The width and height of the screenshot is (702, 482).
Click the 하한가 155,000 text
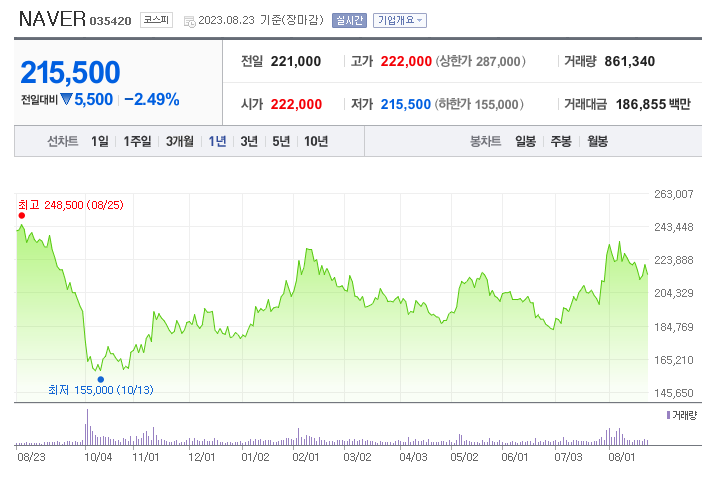coord(479,104)
